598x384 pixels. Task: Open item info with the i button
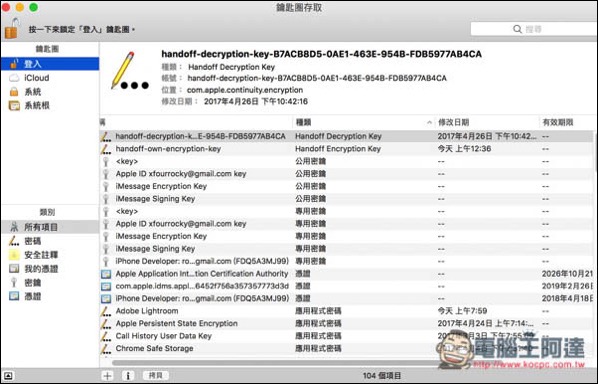click(128, 376)
